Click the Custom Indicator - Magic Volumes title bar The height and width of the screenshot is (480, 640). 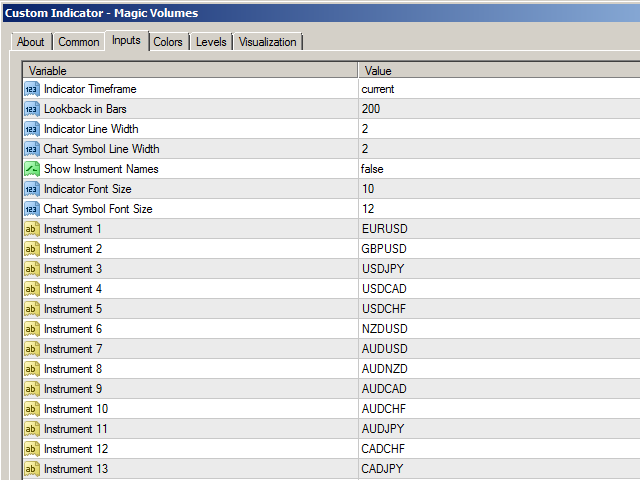point(321,13)
